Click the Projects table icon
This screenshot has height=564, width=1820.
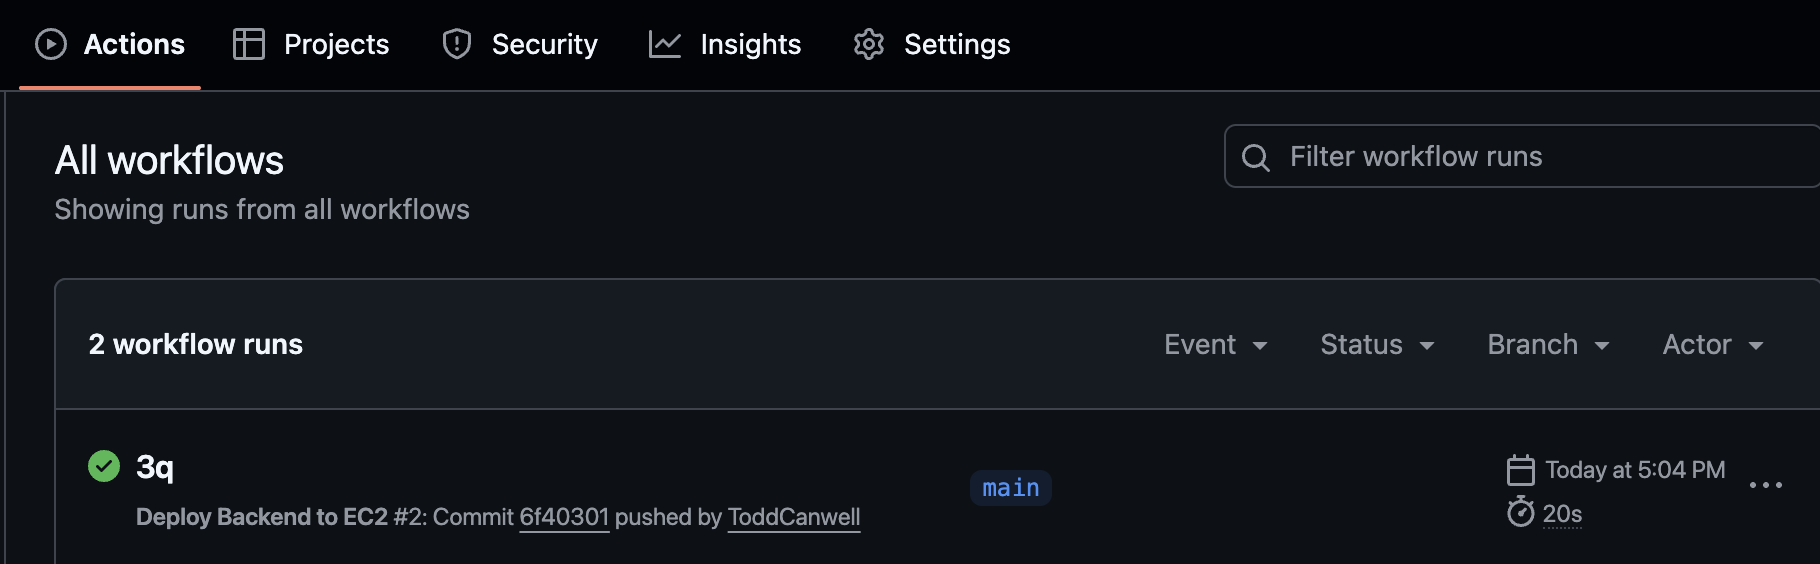(249, 44)
